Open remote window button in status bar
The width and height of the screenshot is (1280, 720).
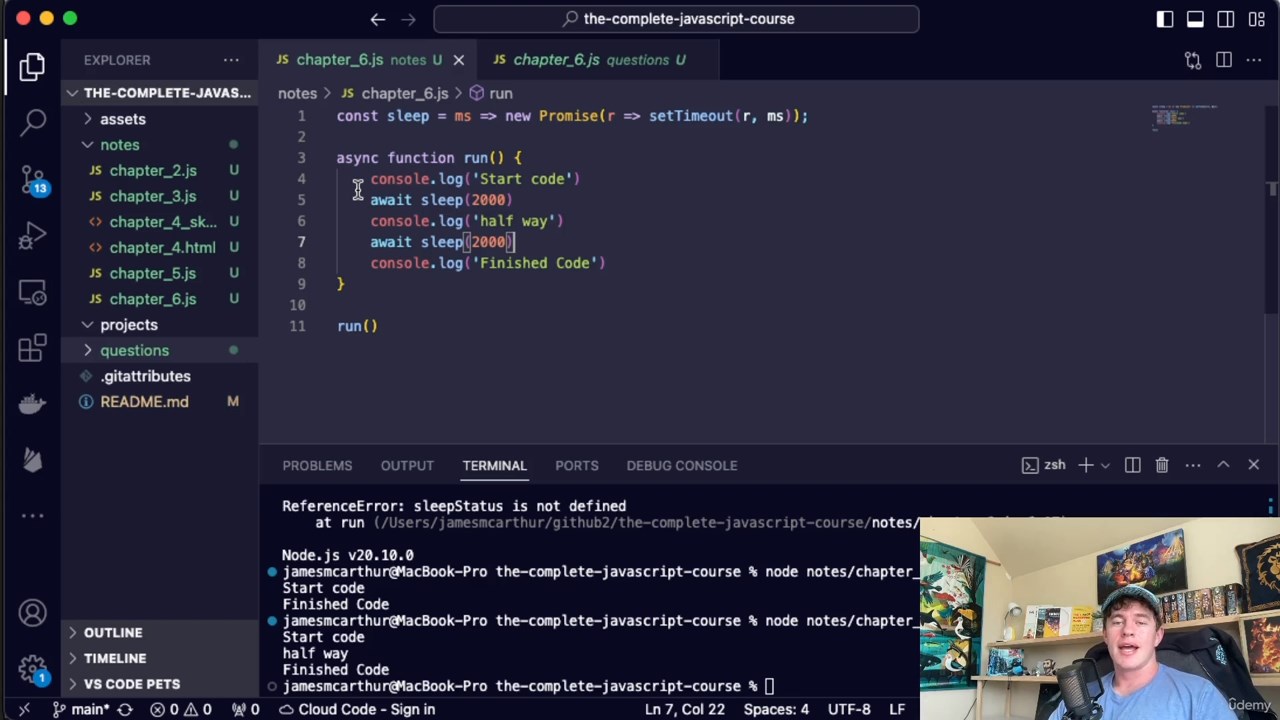(x=24, y=709)
